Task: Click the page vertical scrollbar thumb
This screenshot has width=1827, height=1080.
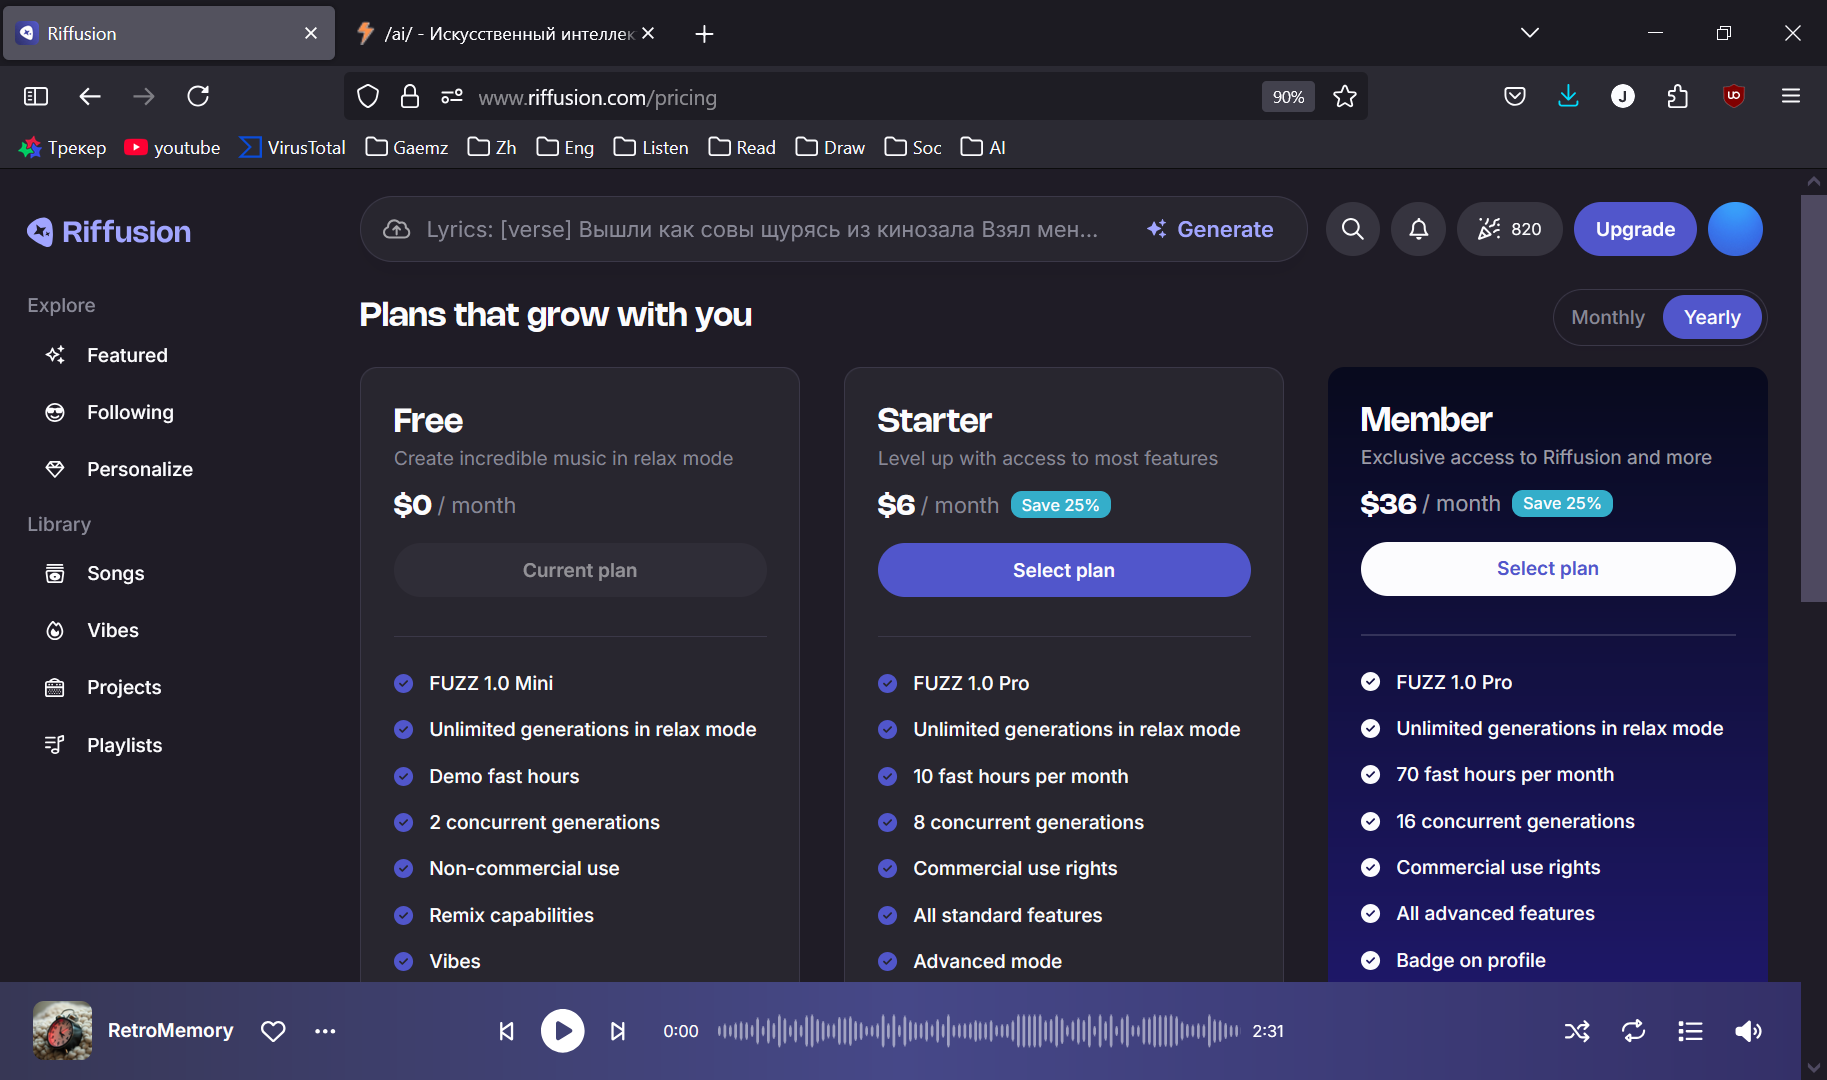Action: 1813,398
